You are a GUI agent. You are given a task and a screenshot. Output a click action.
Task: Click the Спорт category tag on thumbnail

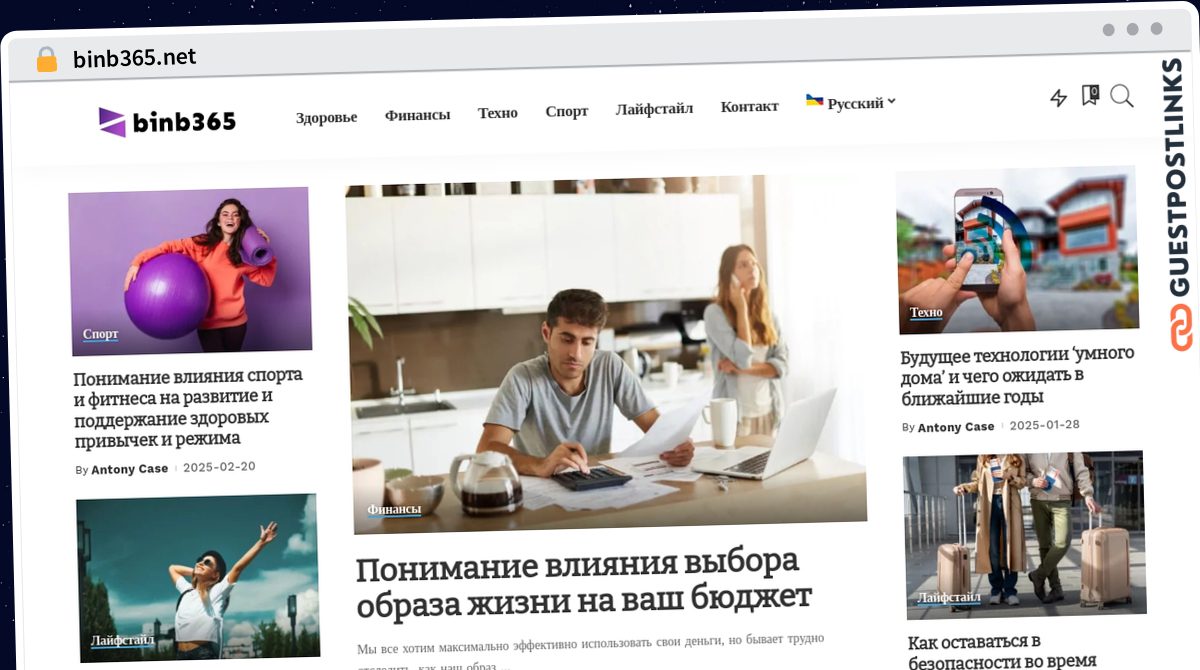pos(100,334)
